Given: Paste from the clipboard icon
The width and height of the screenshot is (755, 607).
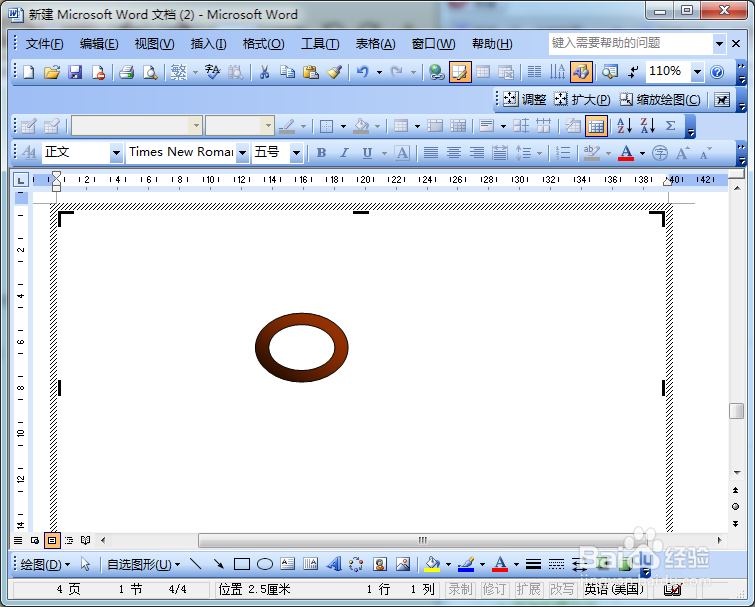Looking at the screenshot, I should pyautogui.click(x=311, y=72).
